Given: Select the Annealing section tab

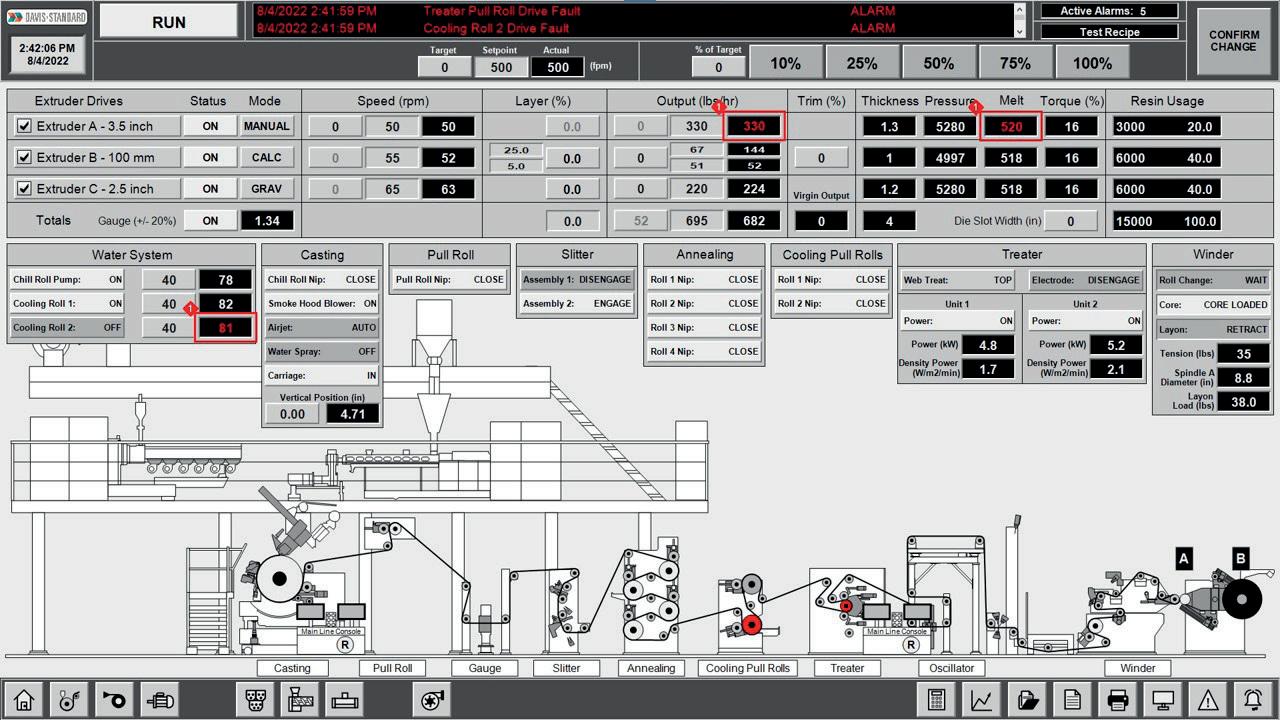Looking at the screenshot, I should pyautogui.click(x=651, y=668).
